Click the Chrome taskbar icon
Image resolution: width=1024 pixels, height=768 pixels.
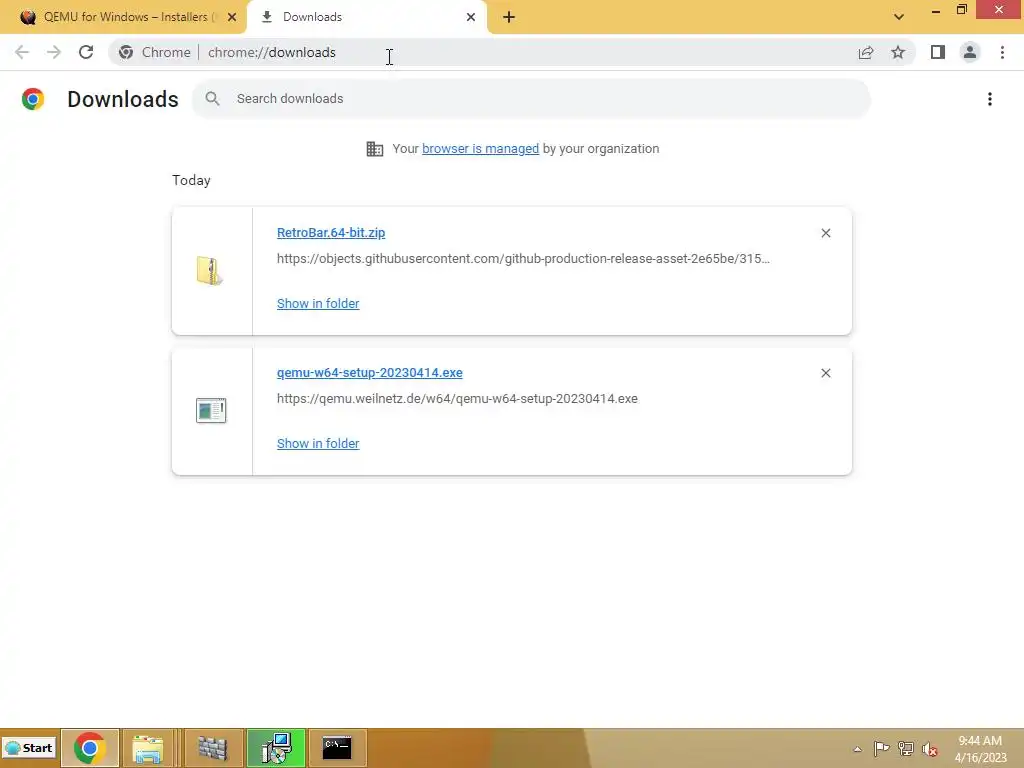coord(90,748)
